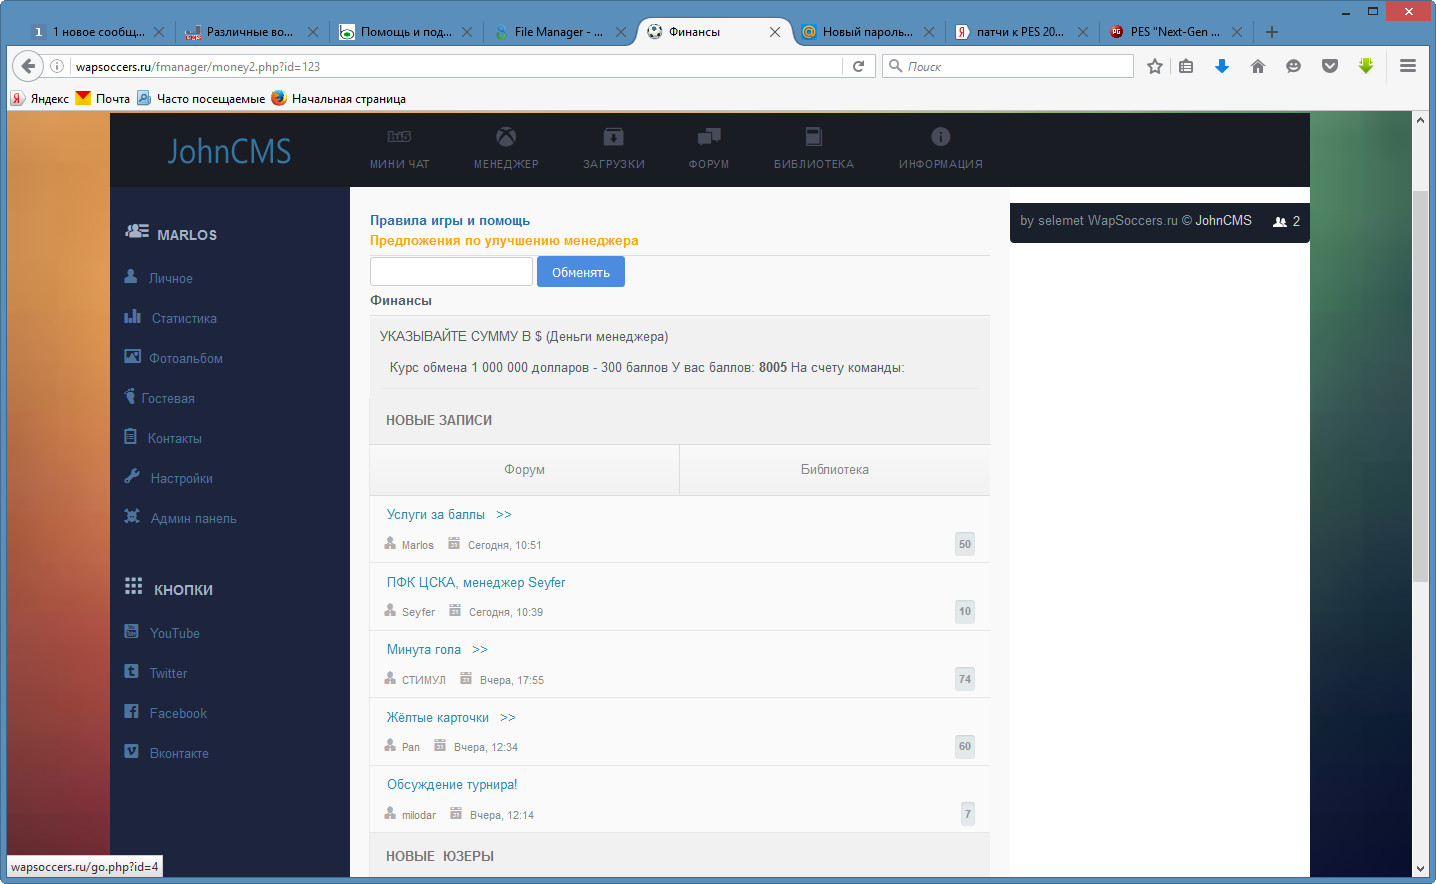1436x884 pixels.
Task: Reload the page with the refresh icon
Action: [858, 66]
